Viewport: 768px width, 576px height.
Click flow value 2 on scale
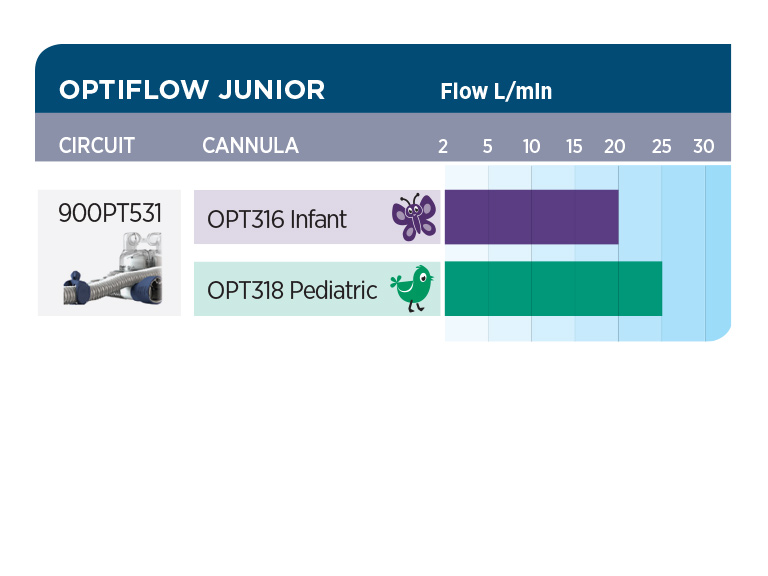(443, 146)
